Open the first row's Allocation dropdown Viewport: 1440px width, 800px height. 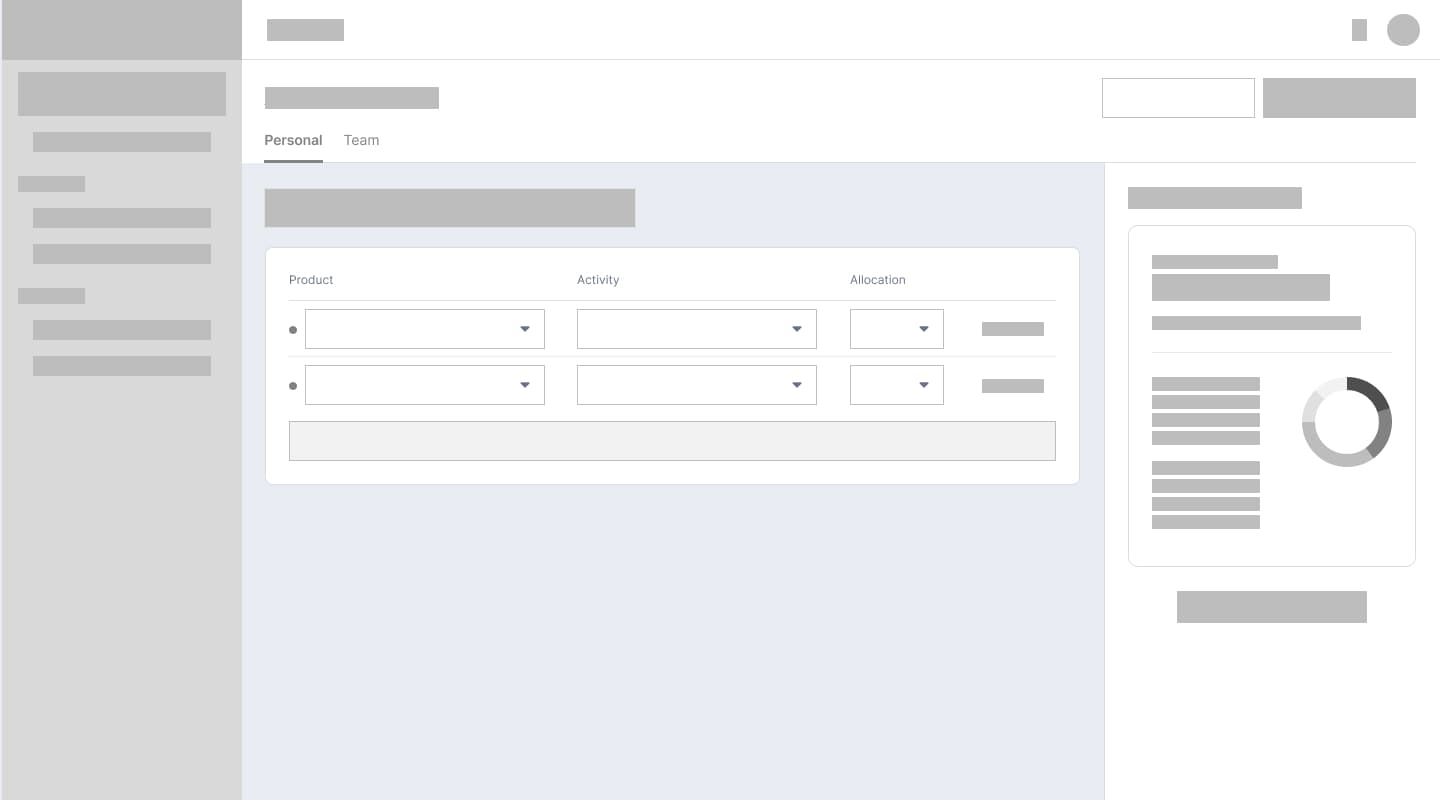point(897,329)
